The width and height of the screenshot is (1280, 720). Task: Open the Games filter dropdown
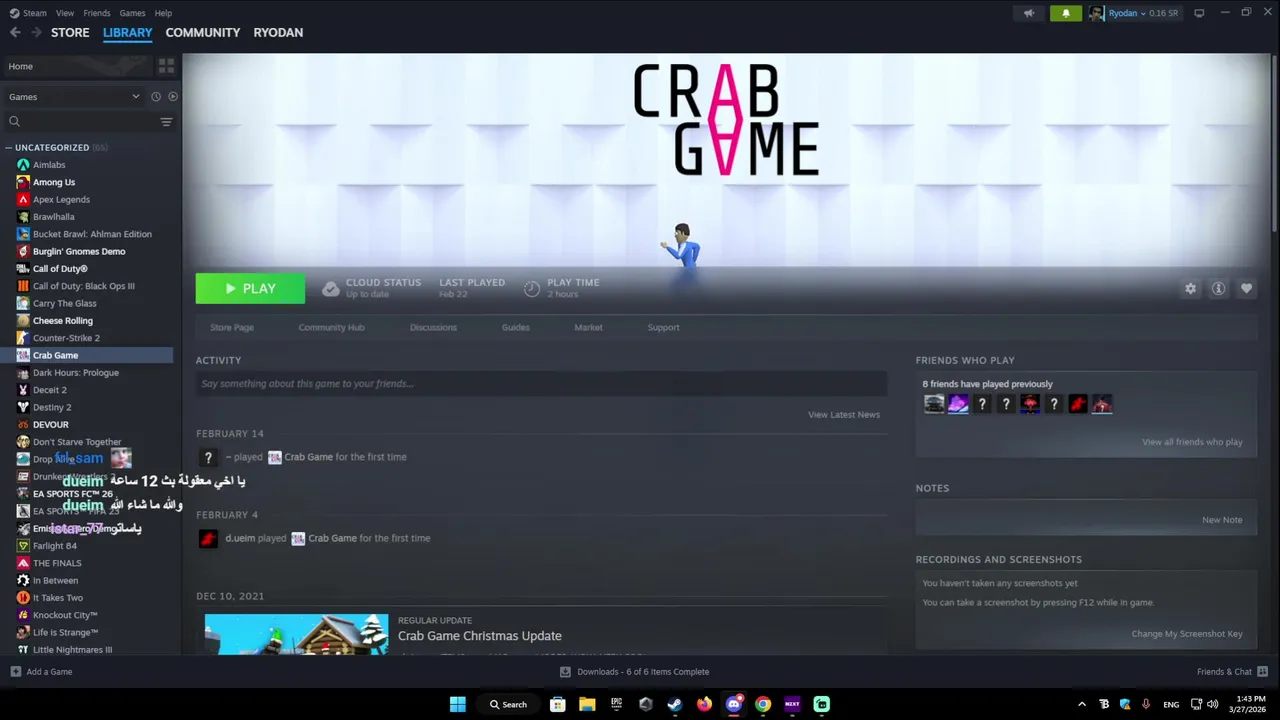coord(74,97)
